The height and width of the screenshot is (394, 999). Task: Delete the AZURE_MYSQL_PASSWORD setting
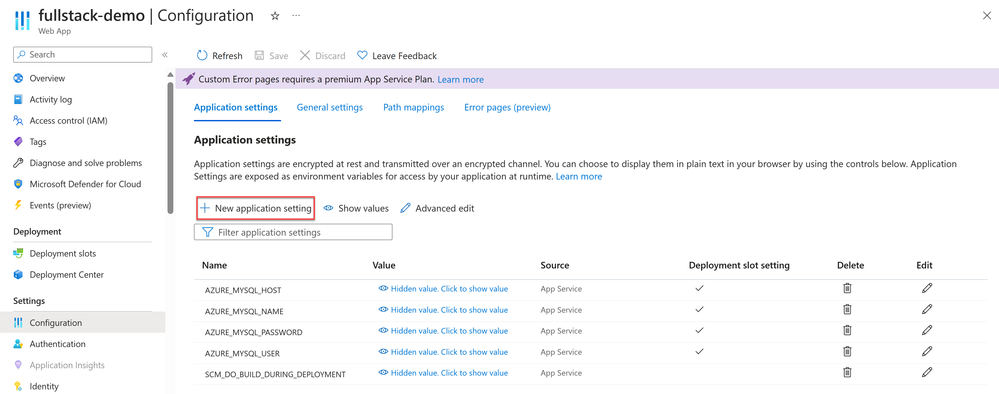point(847,330)
